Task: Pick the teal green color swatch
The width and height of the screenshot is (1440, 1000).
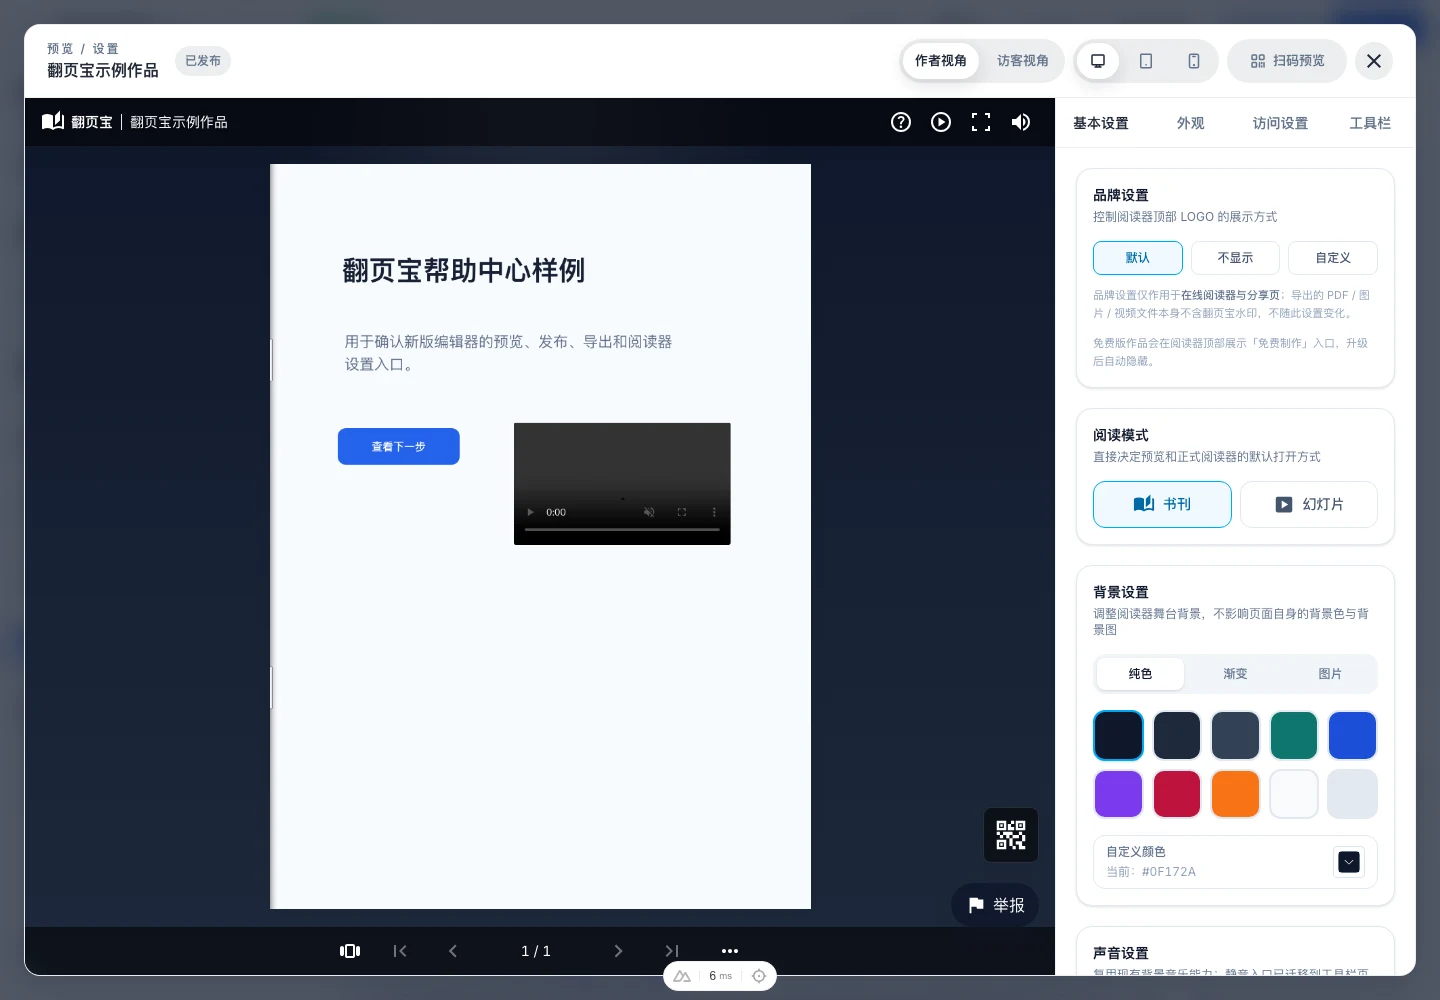Action: point(1294,736)
